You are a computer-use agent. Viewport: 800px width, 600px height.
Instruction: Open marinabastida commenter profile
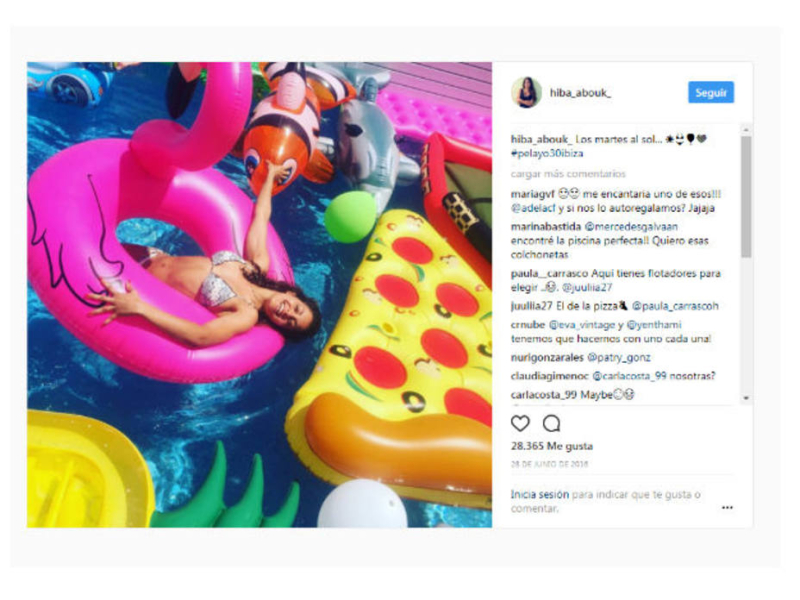tap(545, 227)
